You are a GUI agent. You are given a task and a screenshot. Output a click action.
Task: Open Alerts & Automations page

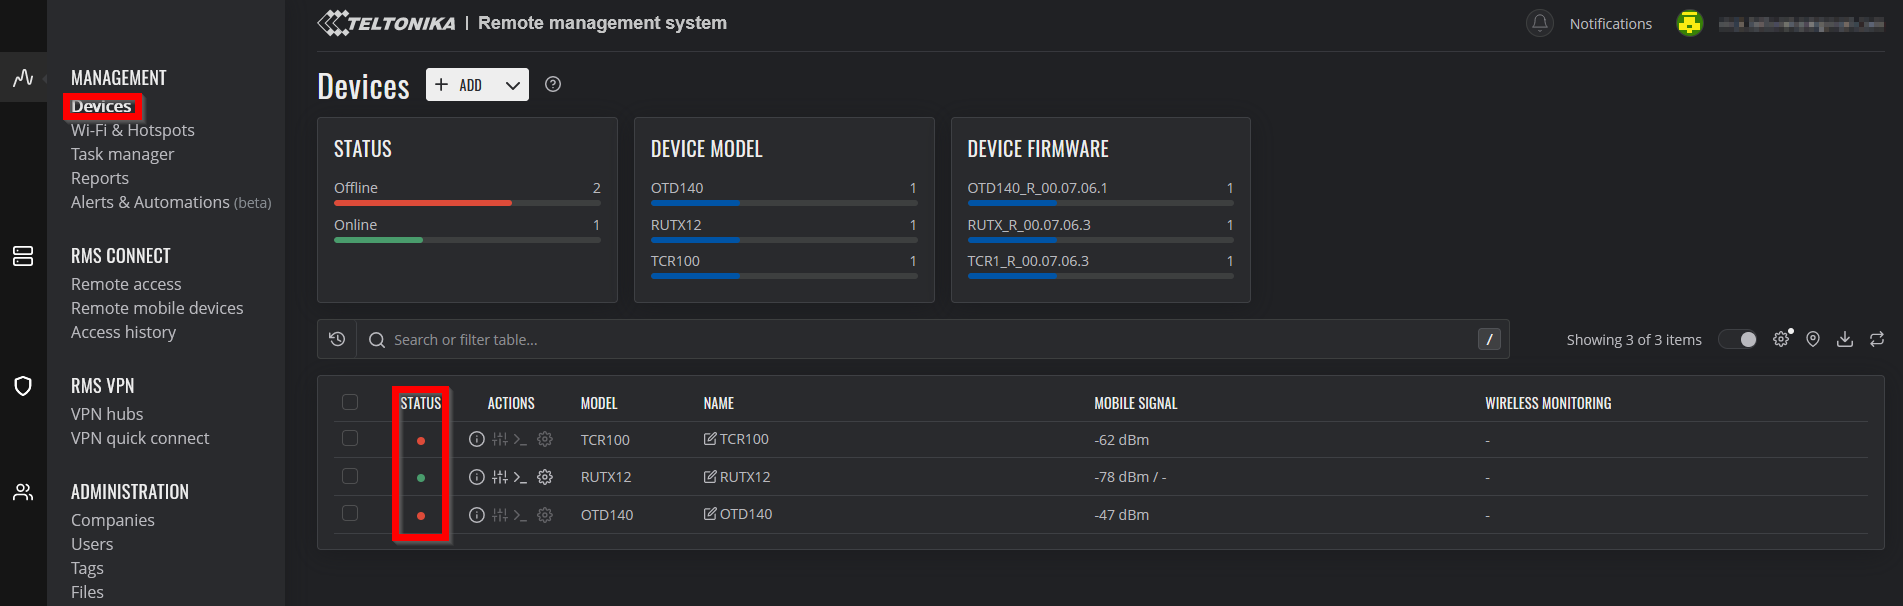click(171, 202)
